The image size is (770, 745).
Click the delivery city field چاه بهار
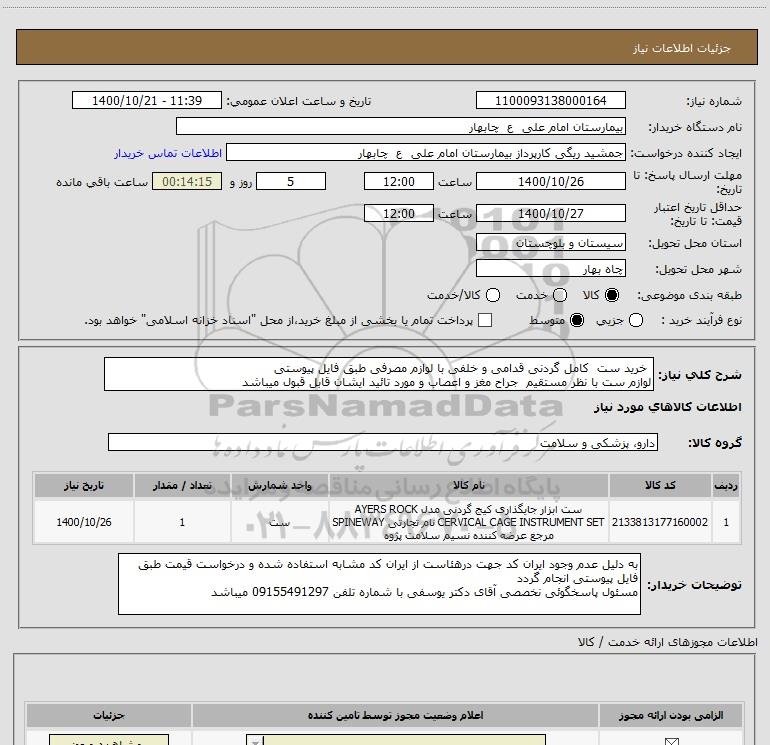[x=550, y=269]
